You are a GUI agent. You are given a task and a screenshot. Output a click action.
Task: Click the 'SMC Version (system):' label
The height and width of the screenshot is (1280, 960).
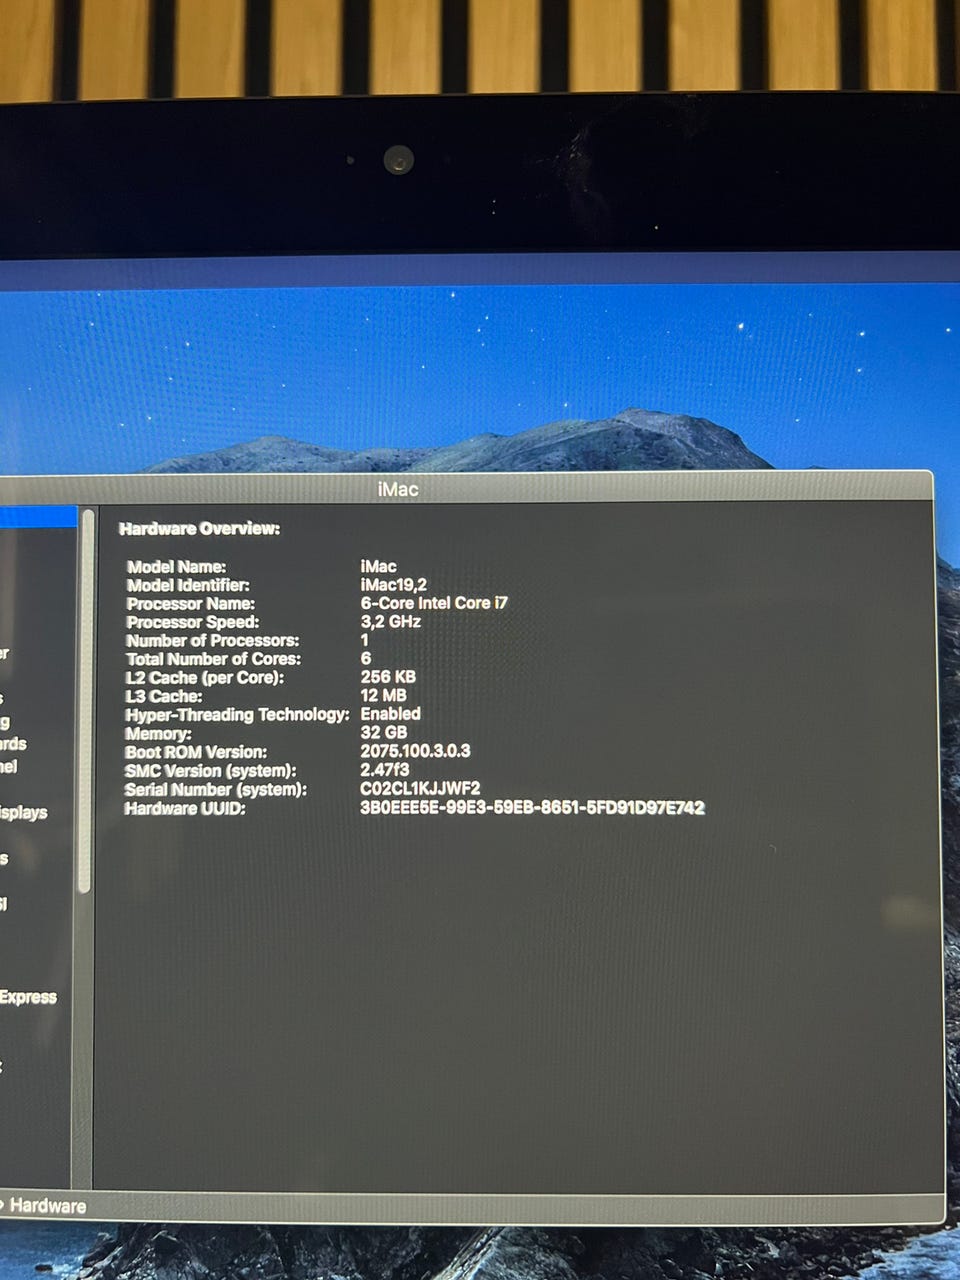click(210, 771)
